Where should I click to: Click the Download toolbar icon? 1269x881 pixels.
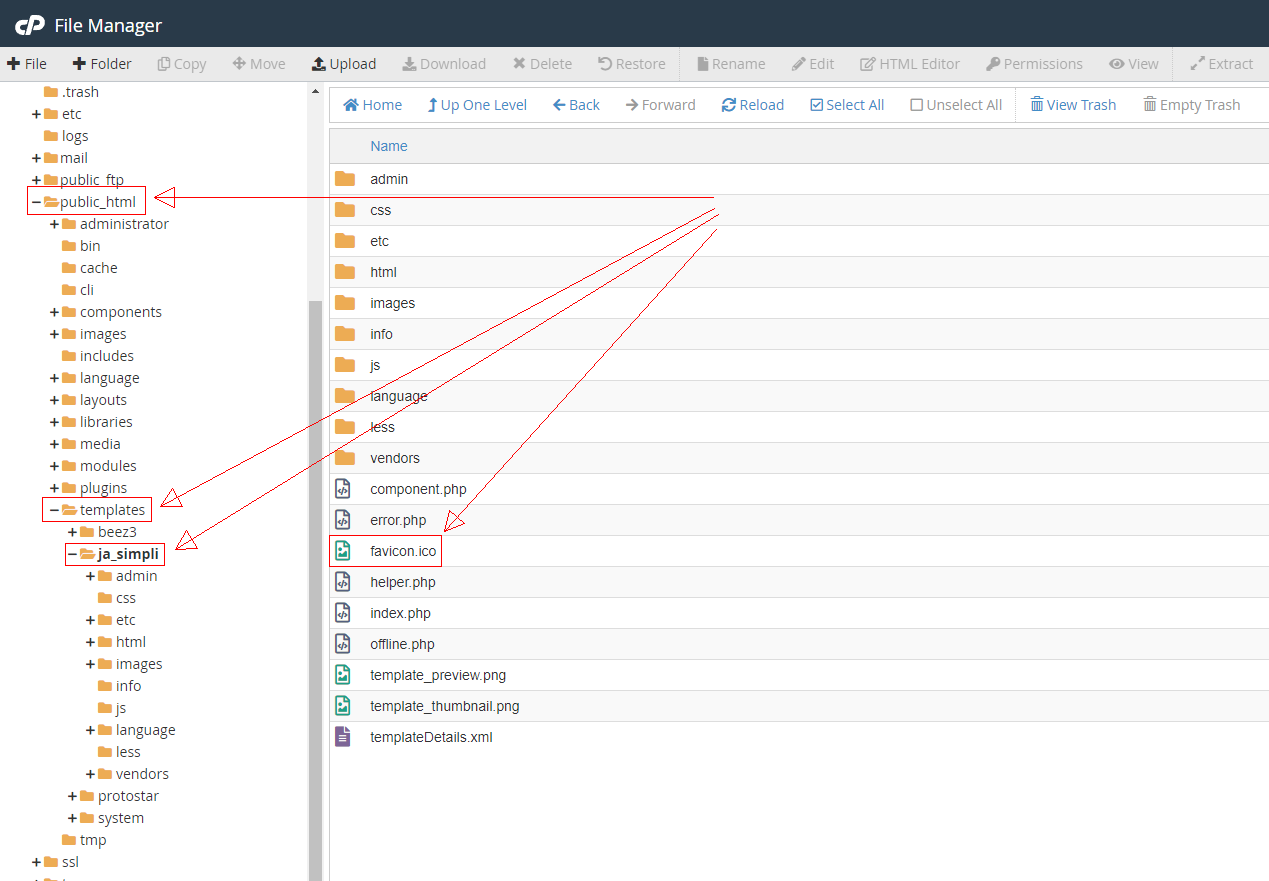click(444, 63)
